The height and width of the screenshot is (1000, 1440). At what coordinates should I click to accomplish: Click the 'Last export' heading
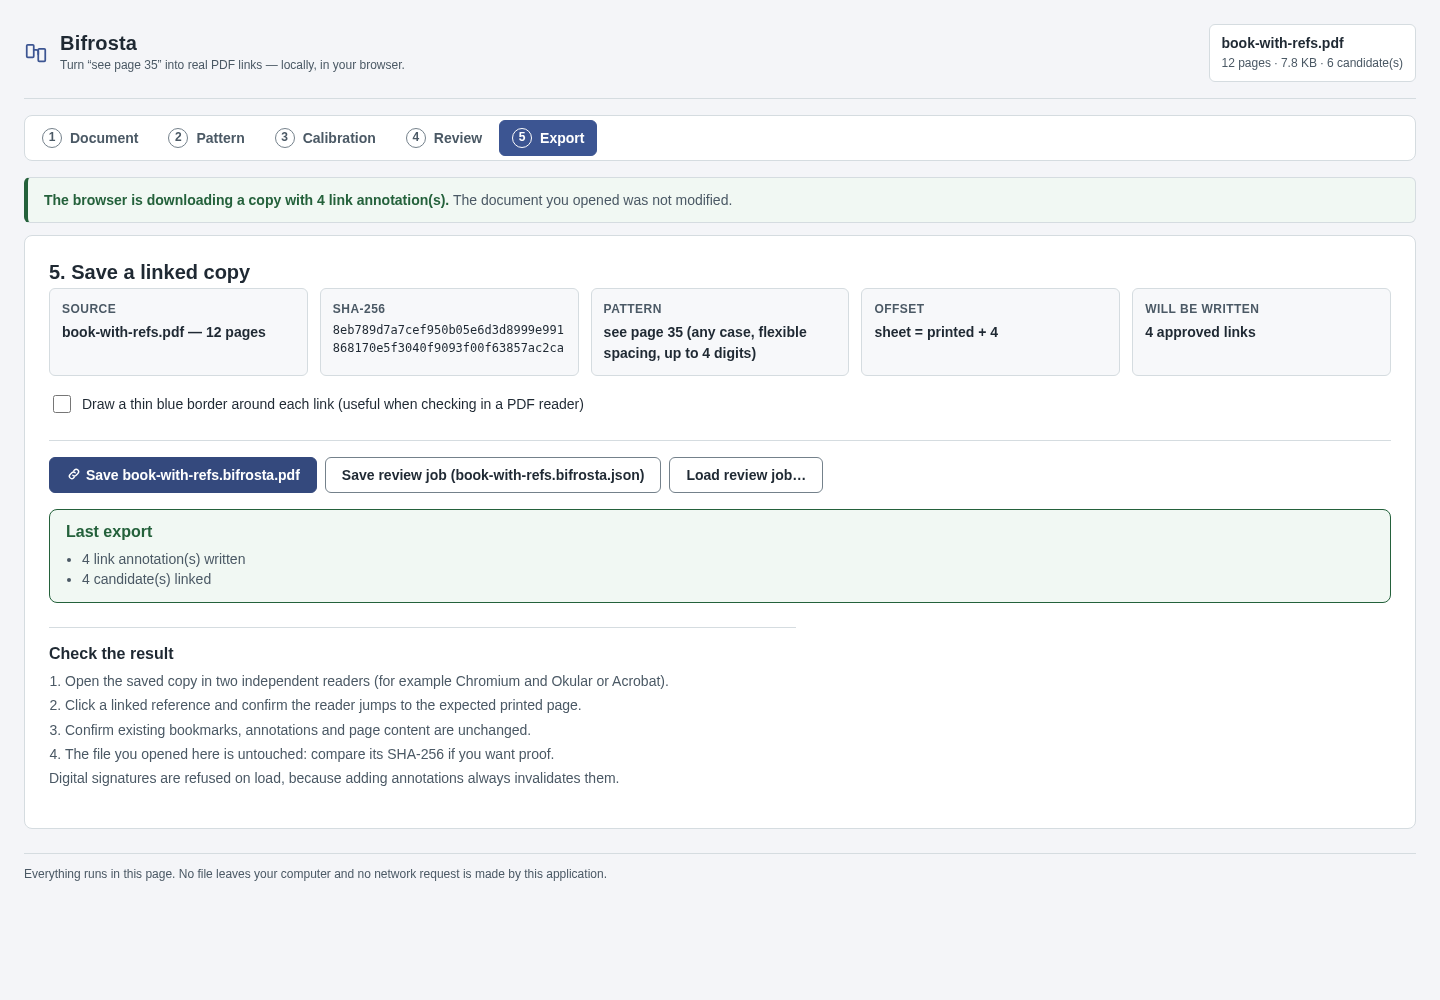click(x=109, y=532)
